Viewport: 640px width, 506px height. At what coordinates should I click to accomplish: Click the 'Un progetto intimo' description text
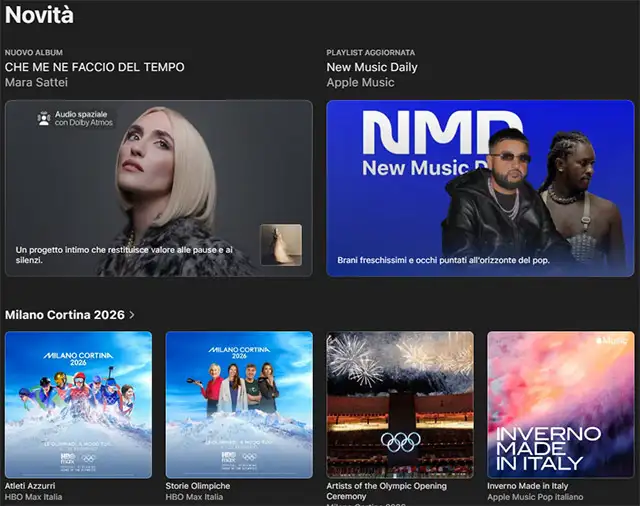tap(124, 255)
